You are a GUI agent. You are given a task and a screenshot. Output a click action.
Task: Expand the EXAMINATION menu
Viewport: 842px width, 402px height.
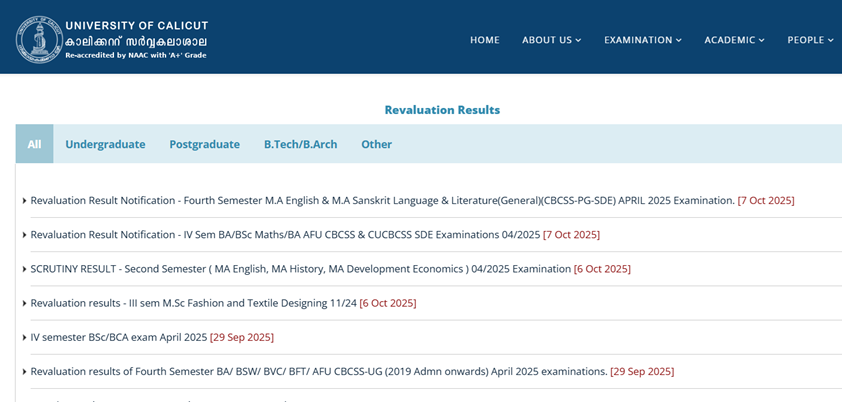[642, 40]
